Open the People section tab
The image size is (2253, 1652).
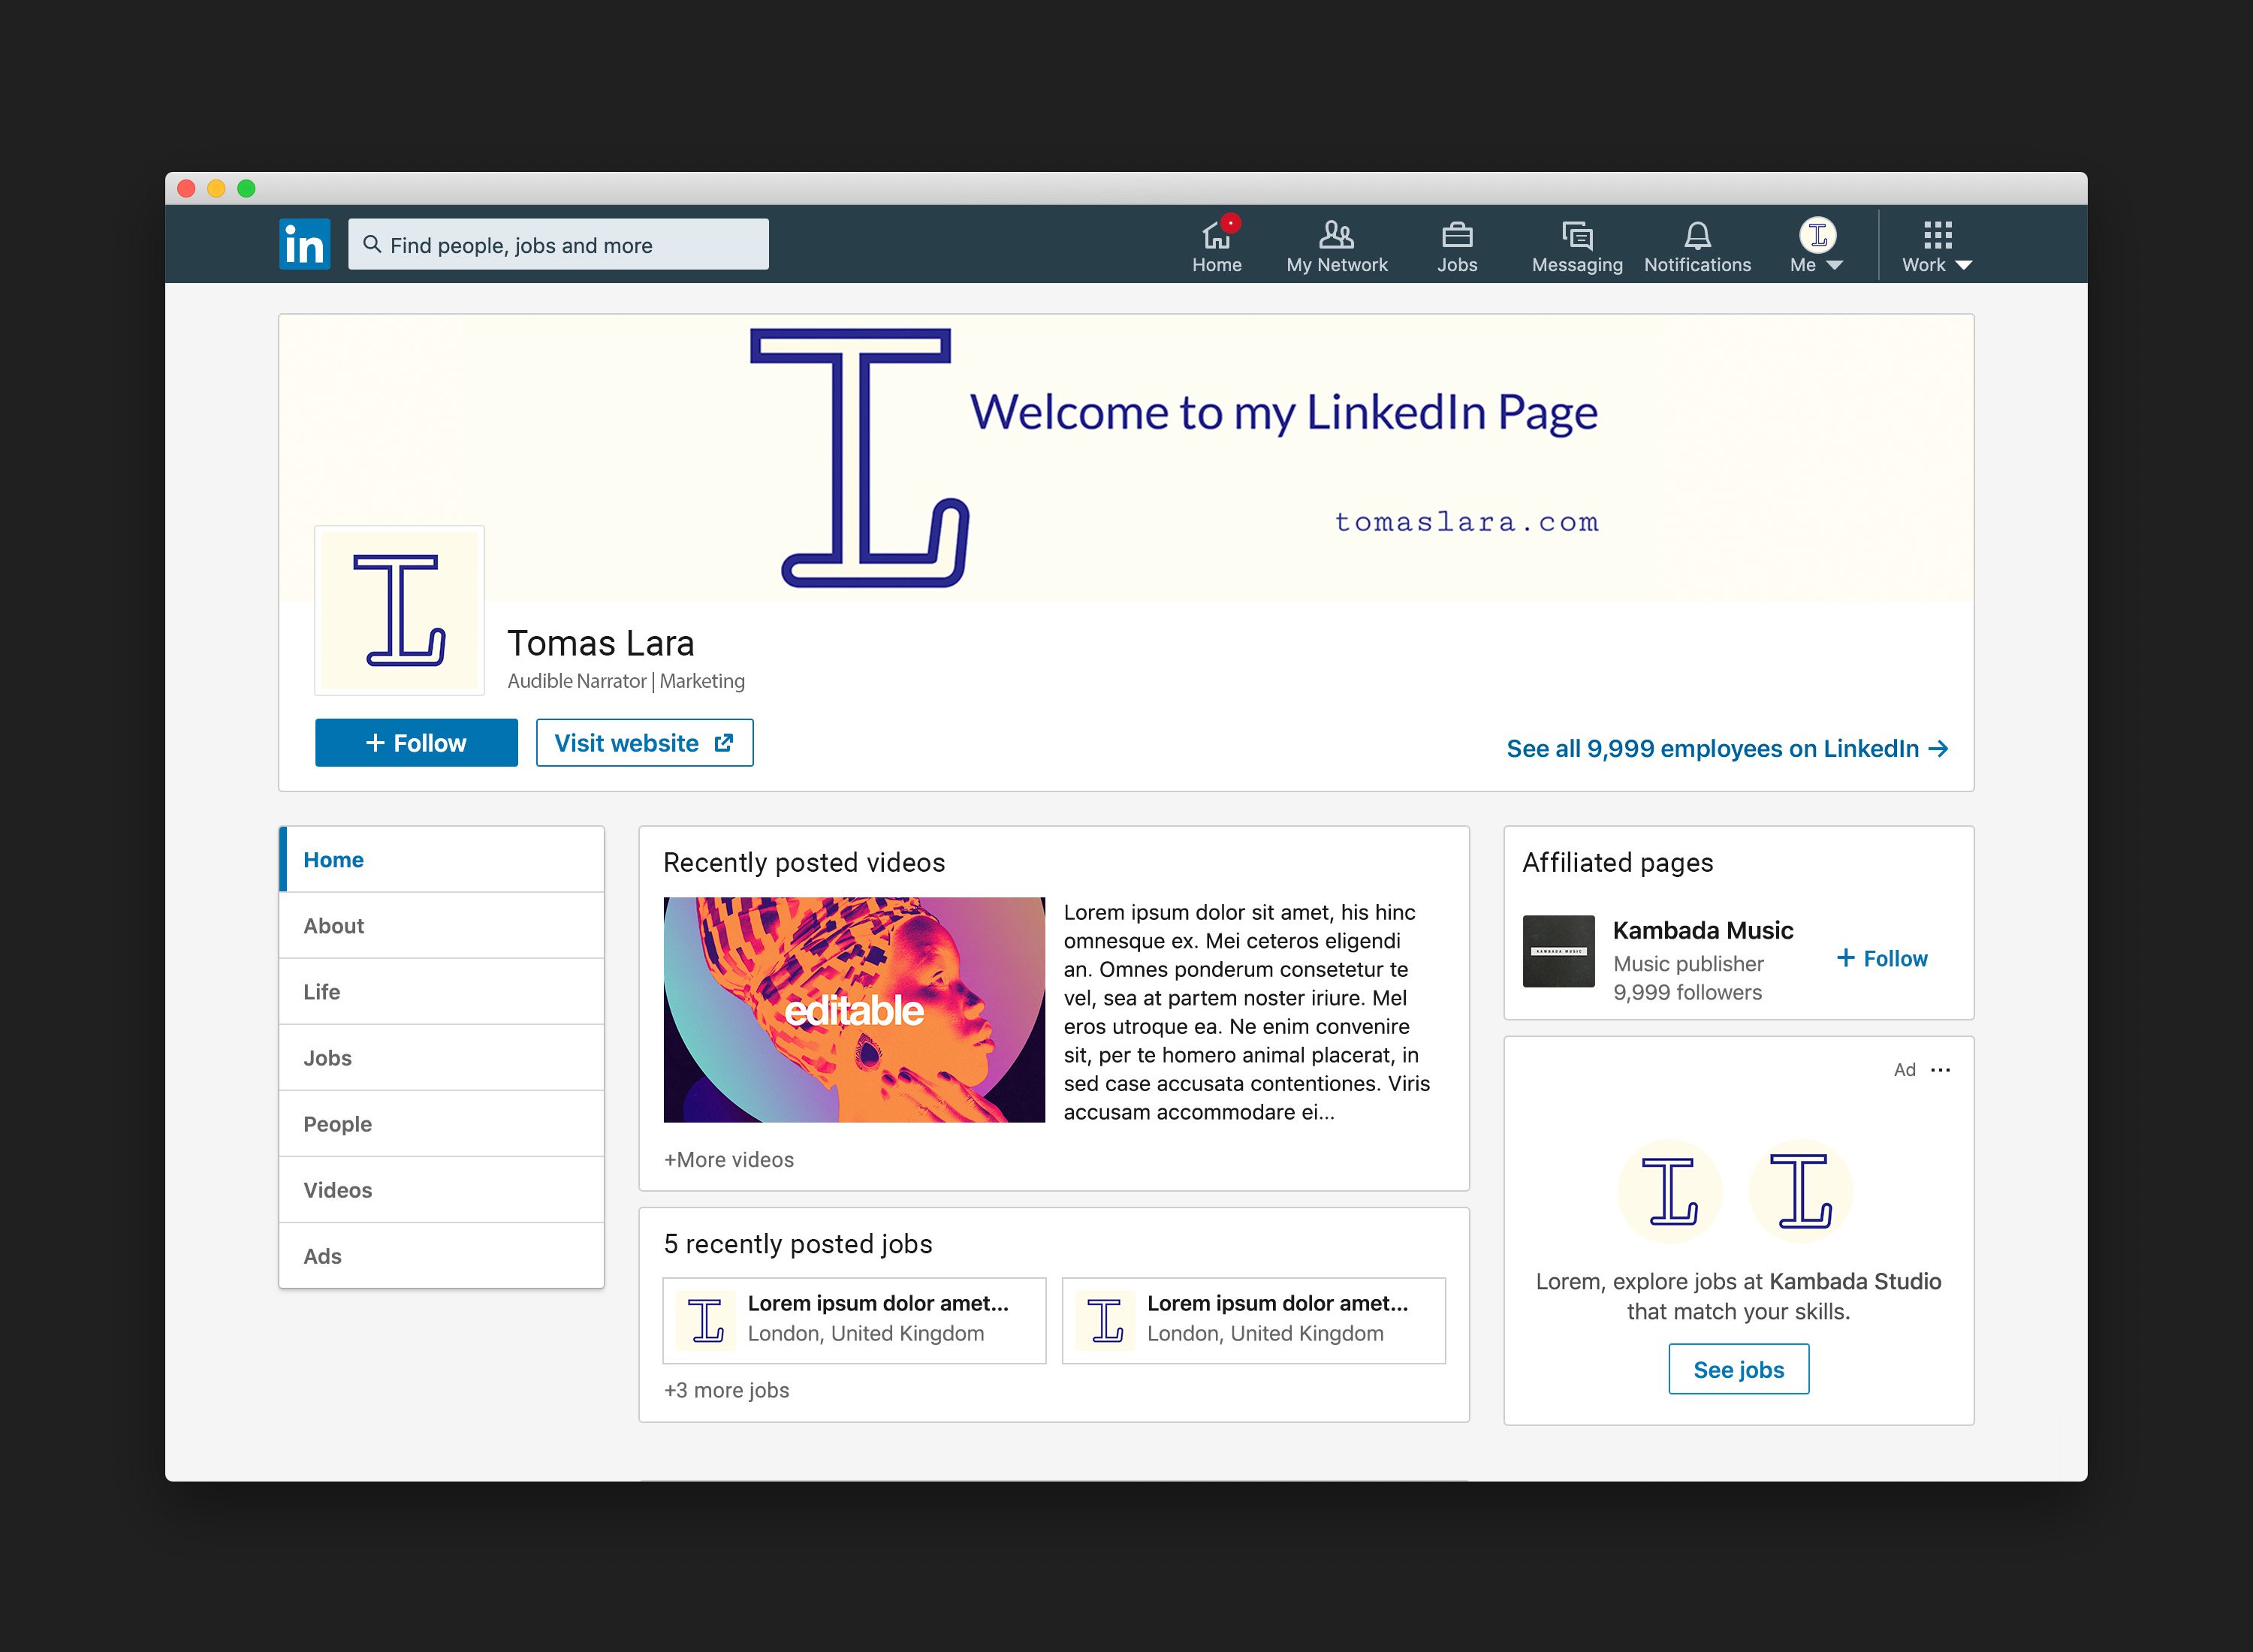click(337, 1123)
